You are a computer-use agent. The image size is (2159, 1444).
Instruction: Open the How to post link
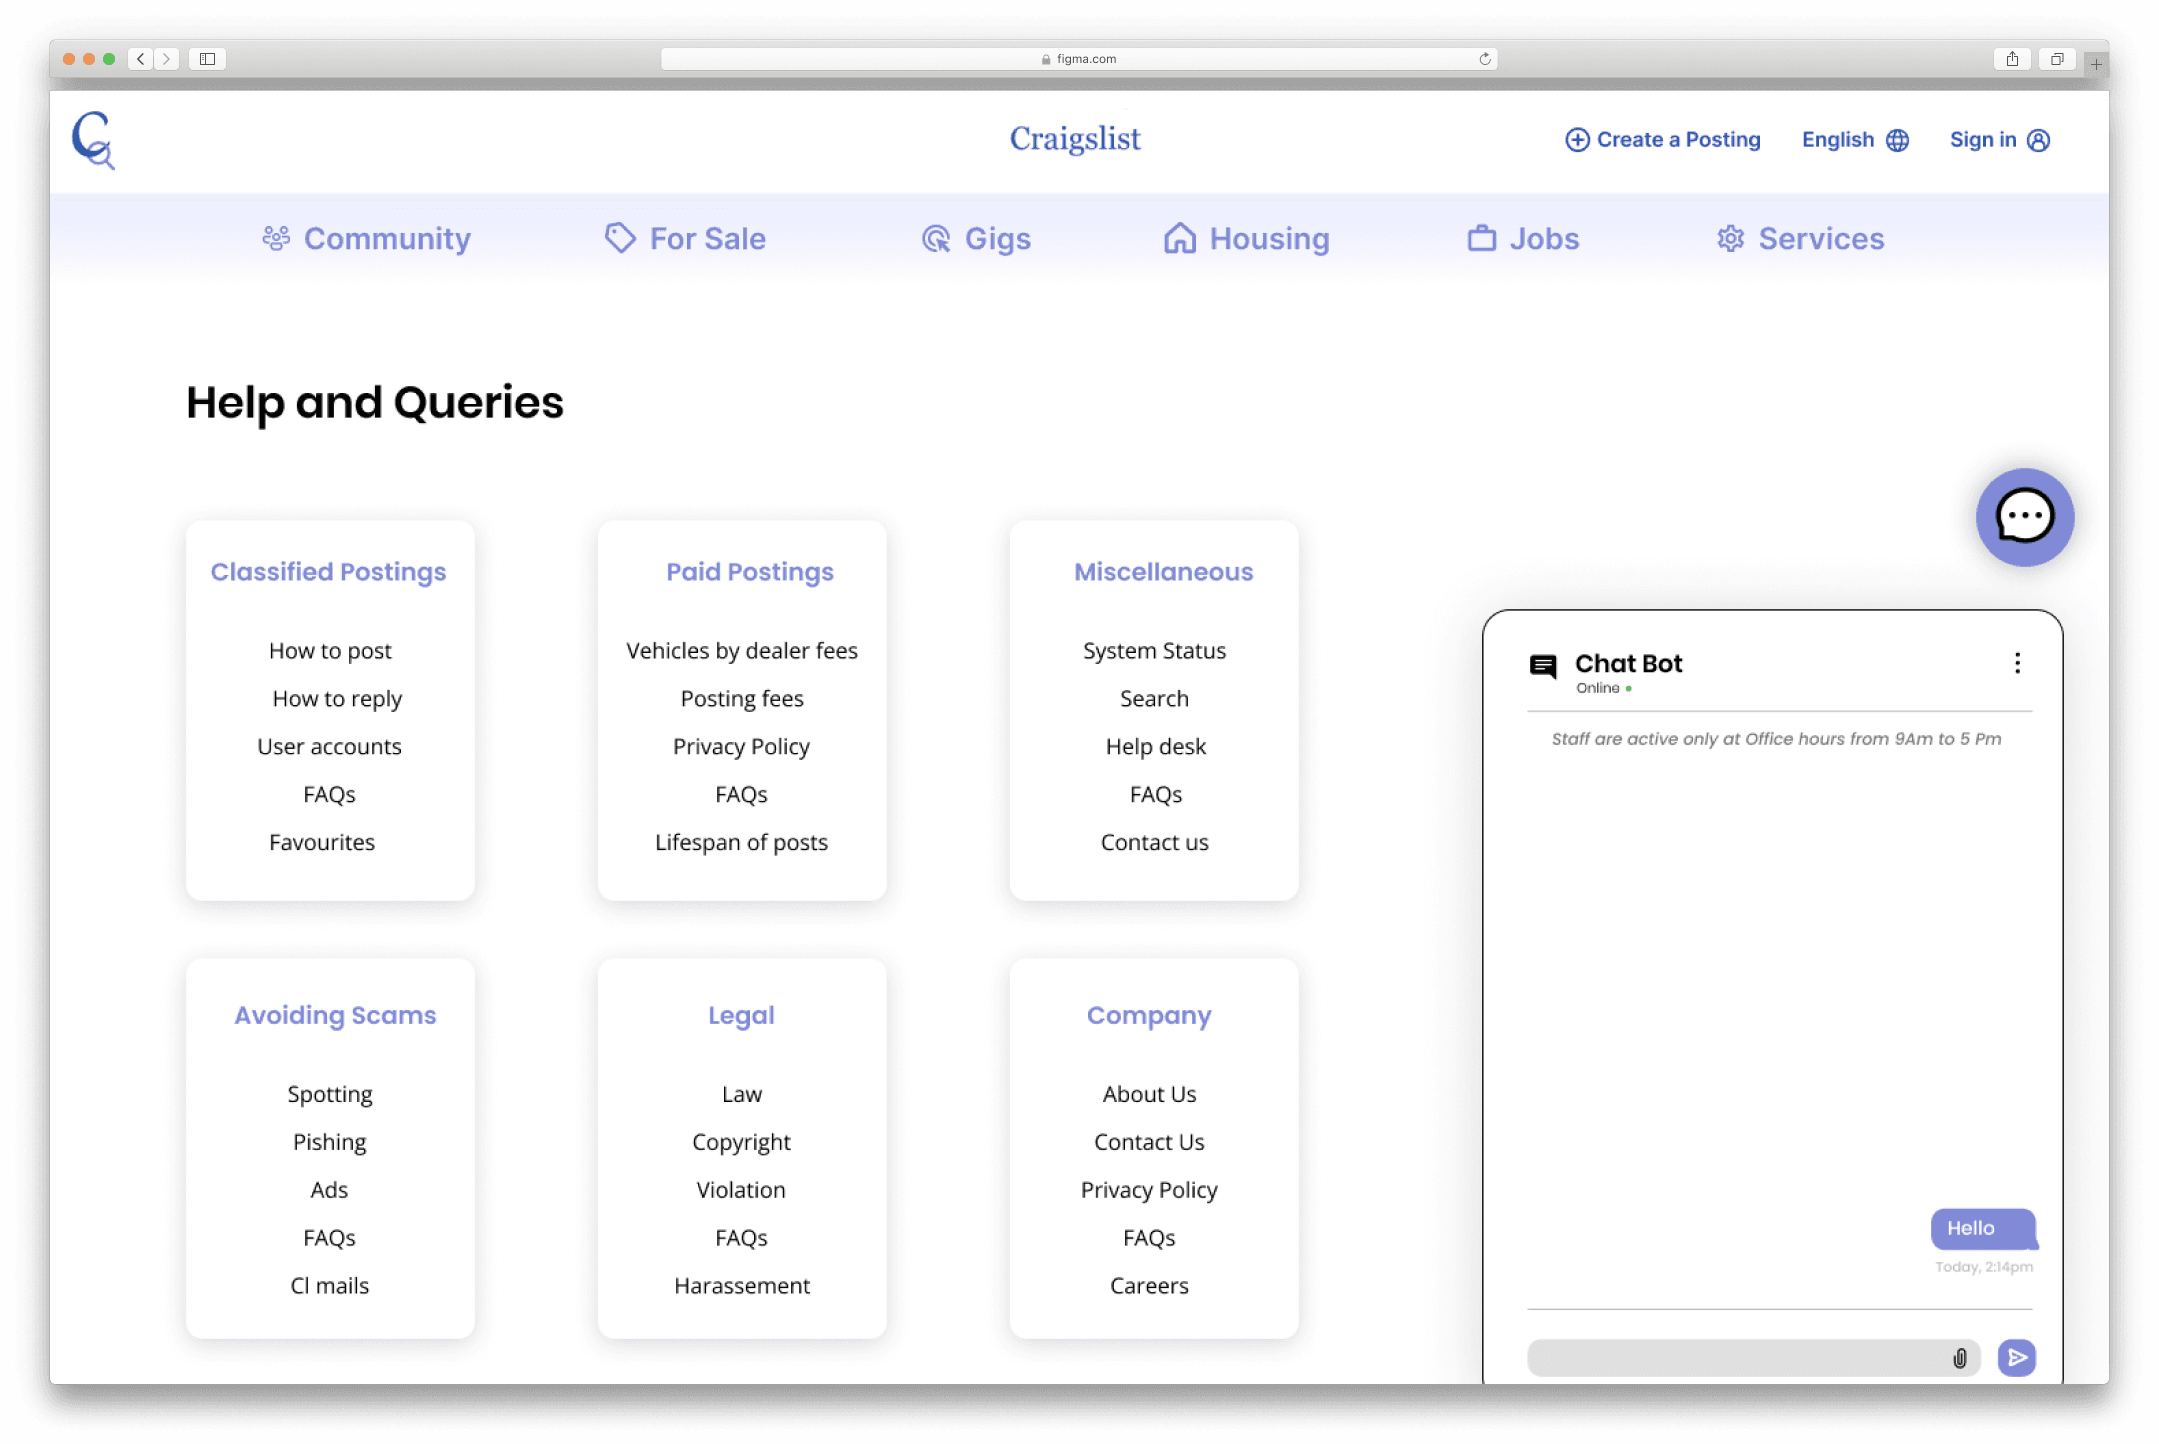(330, 651)
